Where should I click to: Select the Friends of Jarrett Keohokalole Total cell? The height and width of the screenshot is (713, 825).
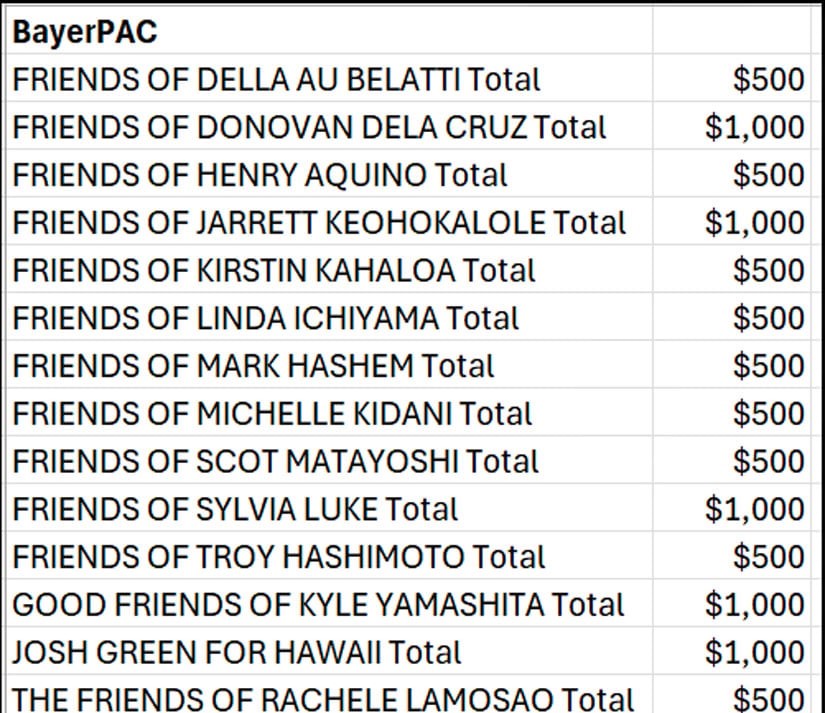click(319, 222)
